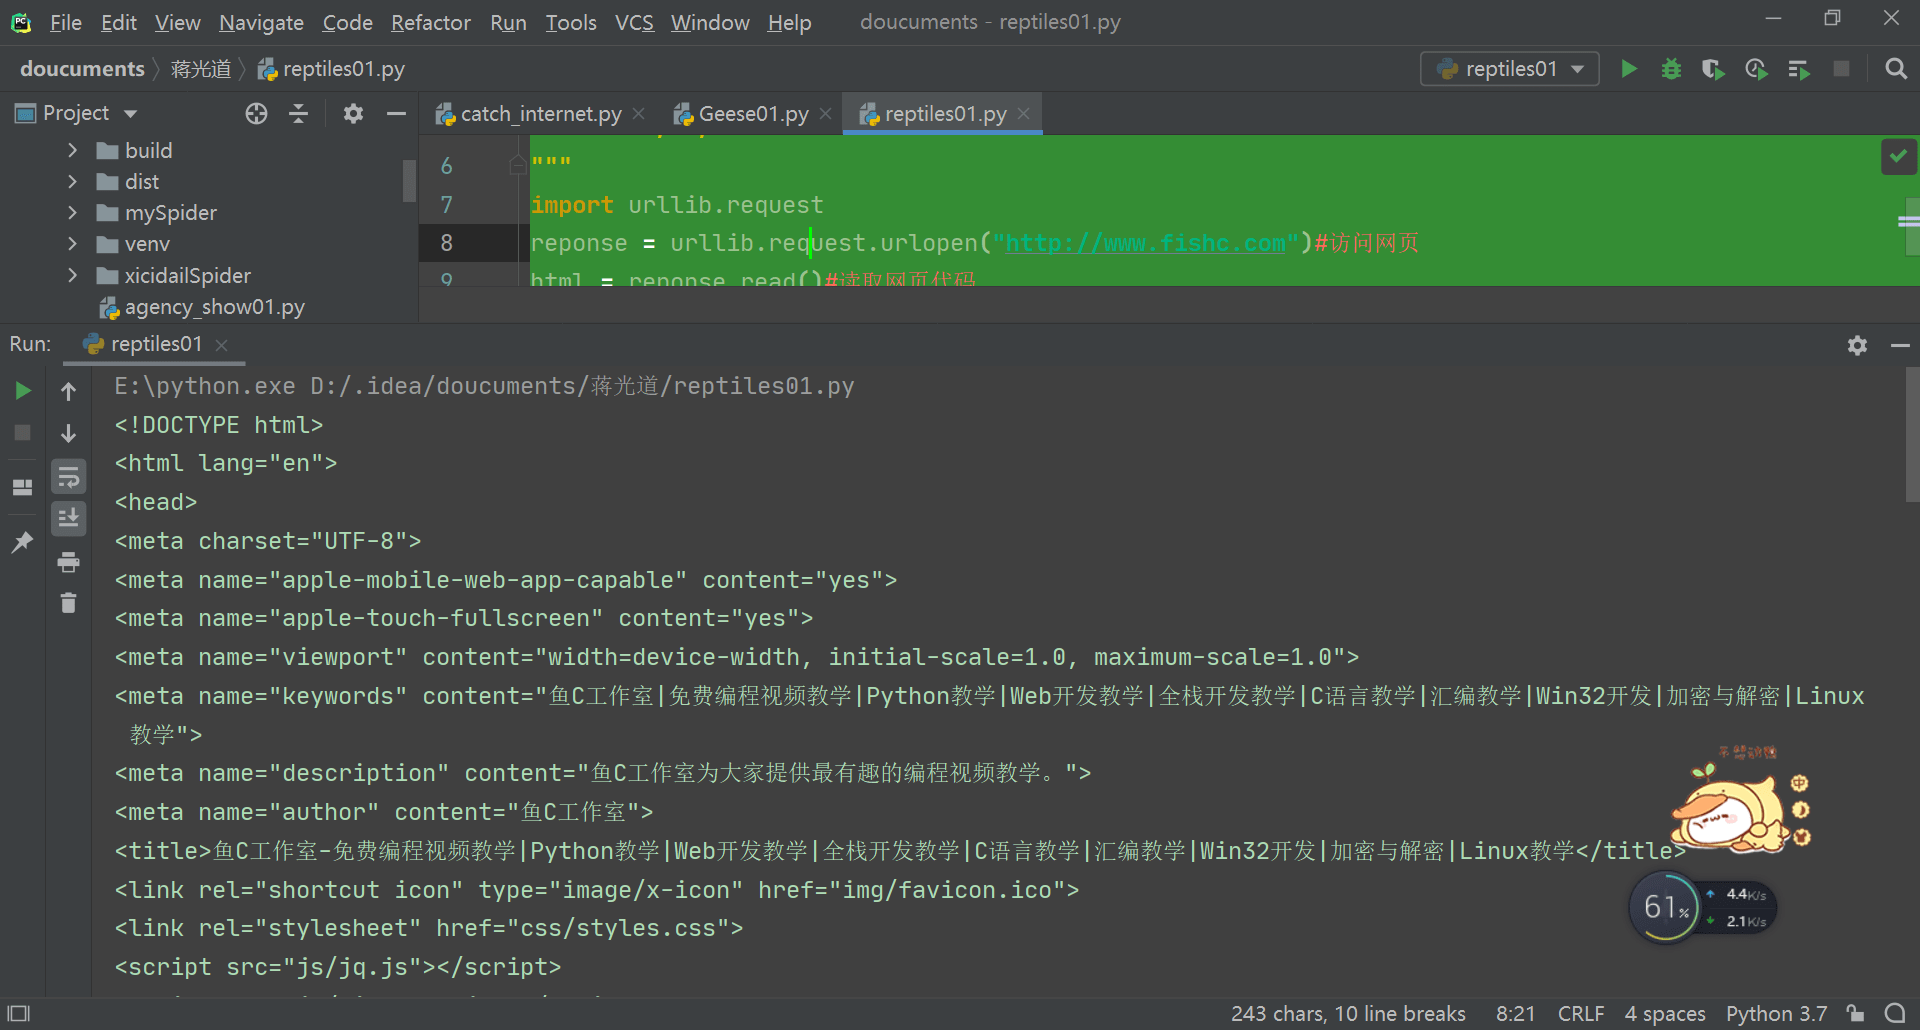The width and height of the screenshot is (1920, 1030).
Task: Click the read-only lock status icon
Action: pyautogui.click(x=1857, y=1013)
